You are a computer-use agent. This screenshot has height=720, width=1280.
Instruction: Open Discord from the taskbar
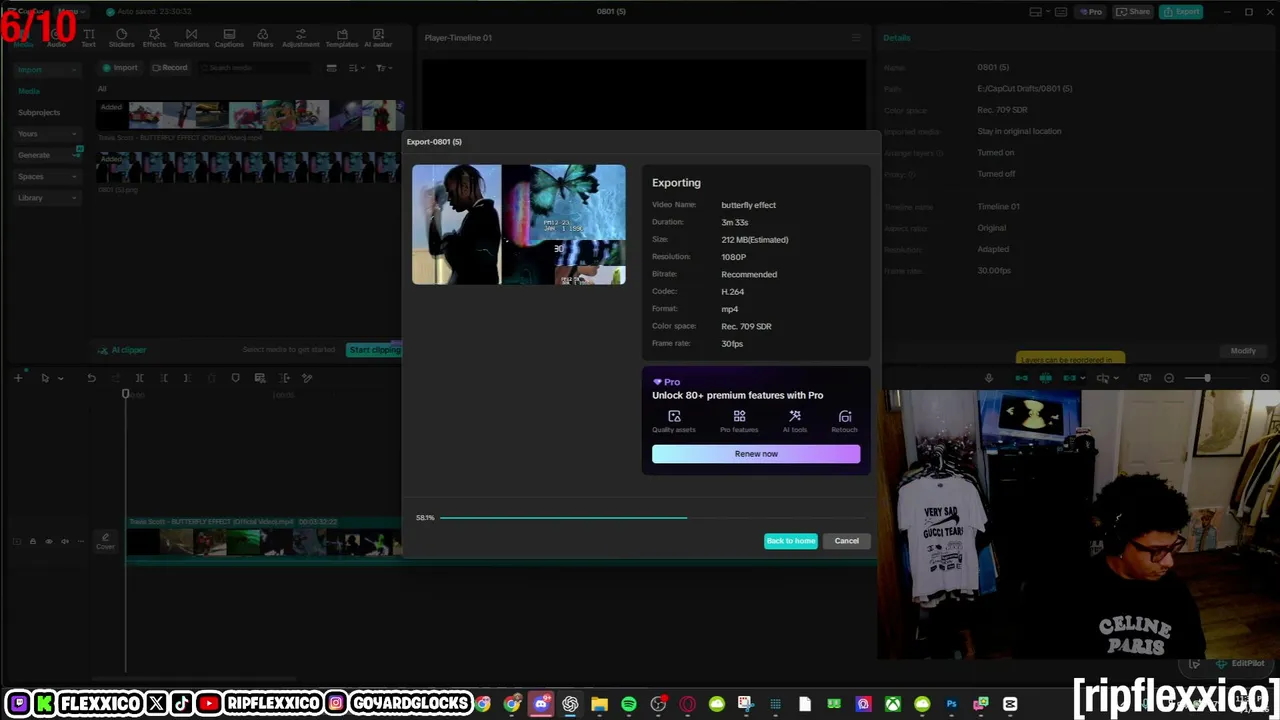pos(541,704)
